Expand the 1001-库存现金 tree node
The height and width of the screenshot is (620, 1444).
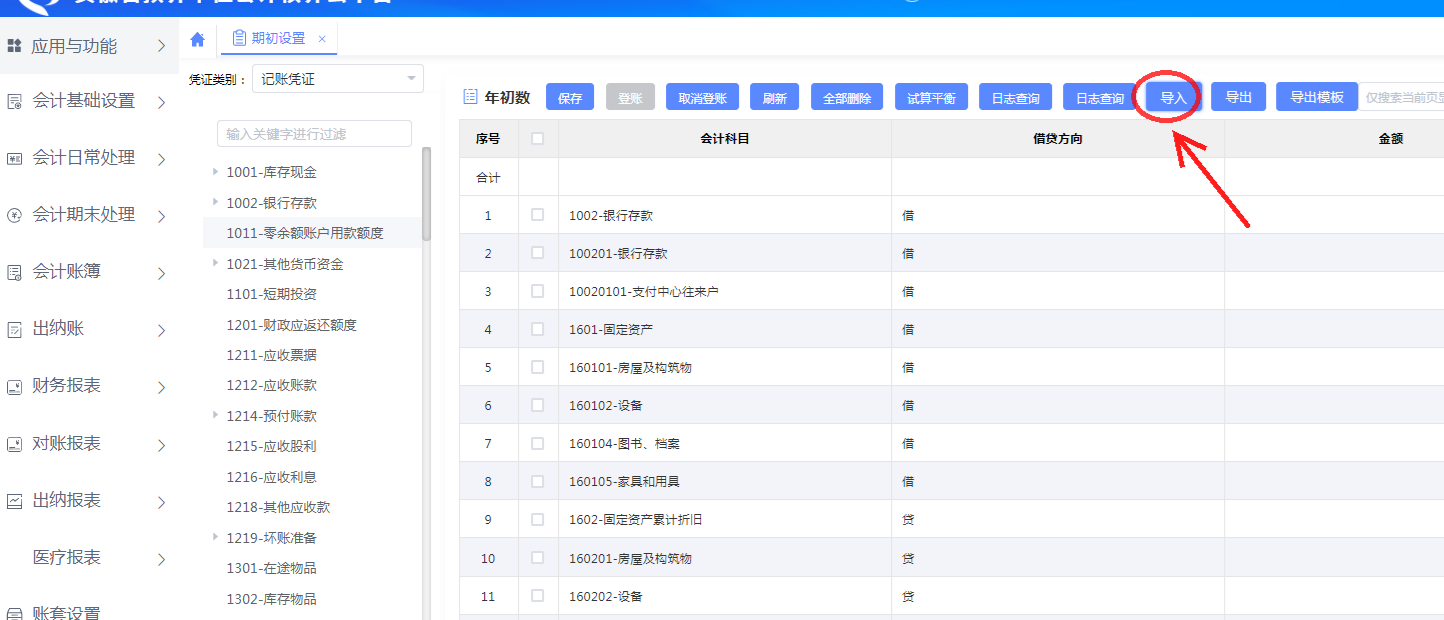pos(215,172)
